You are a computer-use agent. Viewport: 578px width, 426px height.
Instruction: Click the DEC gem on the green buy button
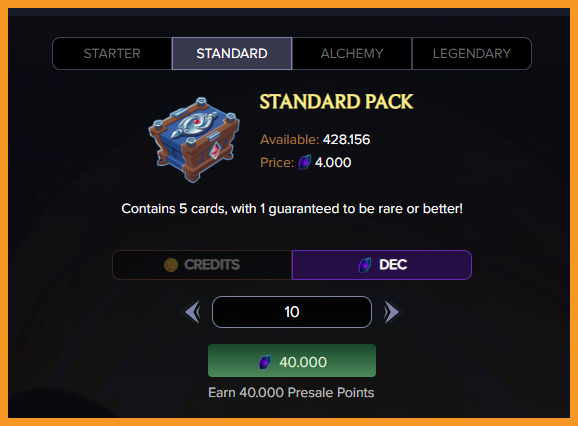pos(265,362)
